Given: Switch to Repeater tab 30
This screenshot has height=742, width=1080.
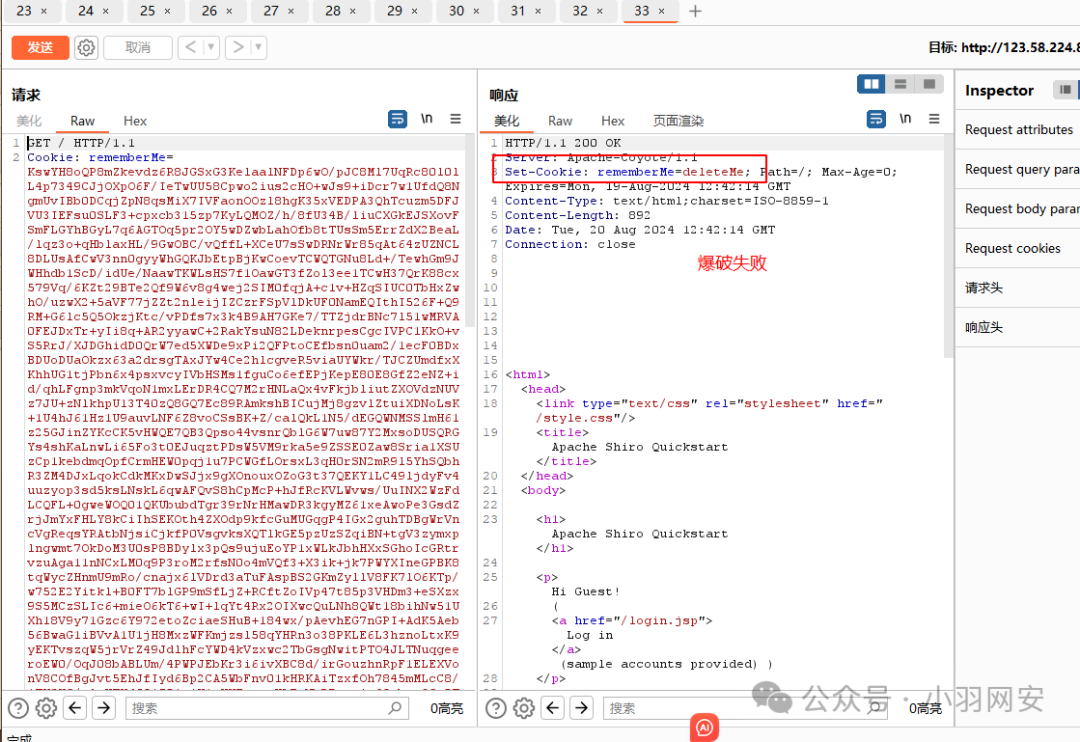Looking at the screenshot, I should [x=457, y=11].
